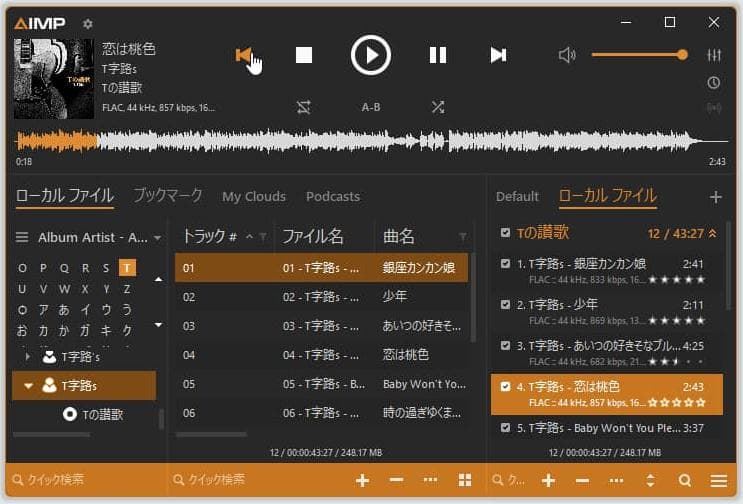
Task: Click the ファイル名 column header
Action: (313, 236)
